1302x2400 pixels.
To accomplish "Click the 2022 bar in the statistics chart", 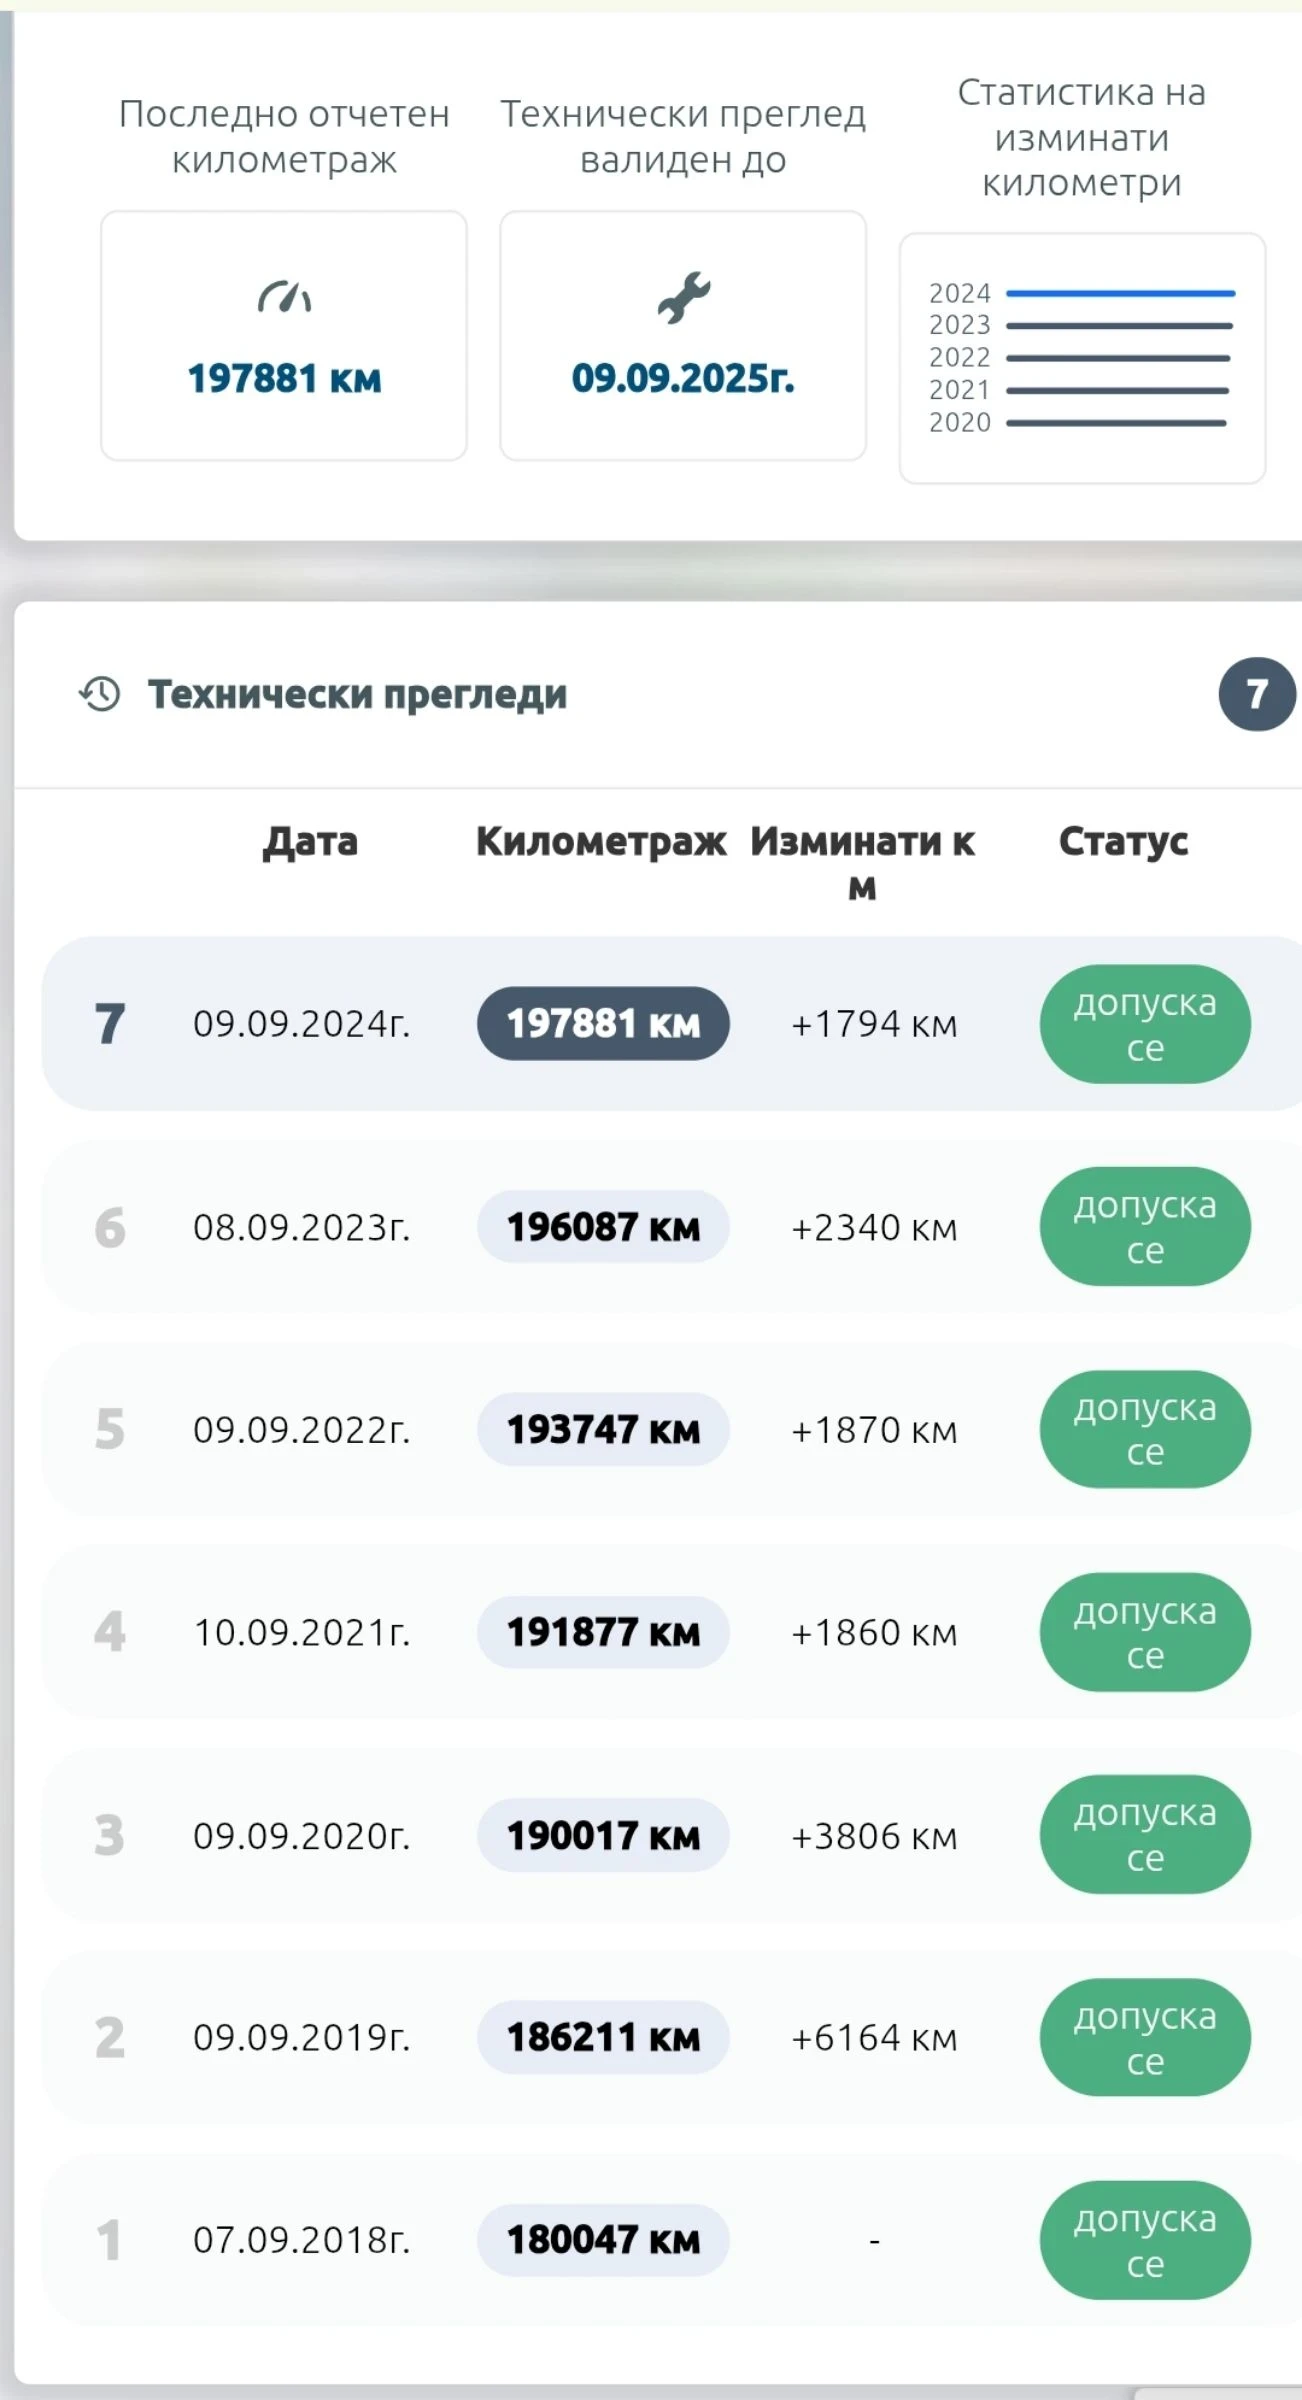I will pos(1117,358).
